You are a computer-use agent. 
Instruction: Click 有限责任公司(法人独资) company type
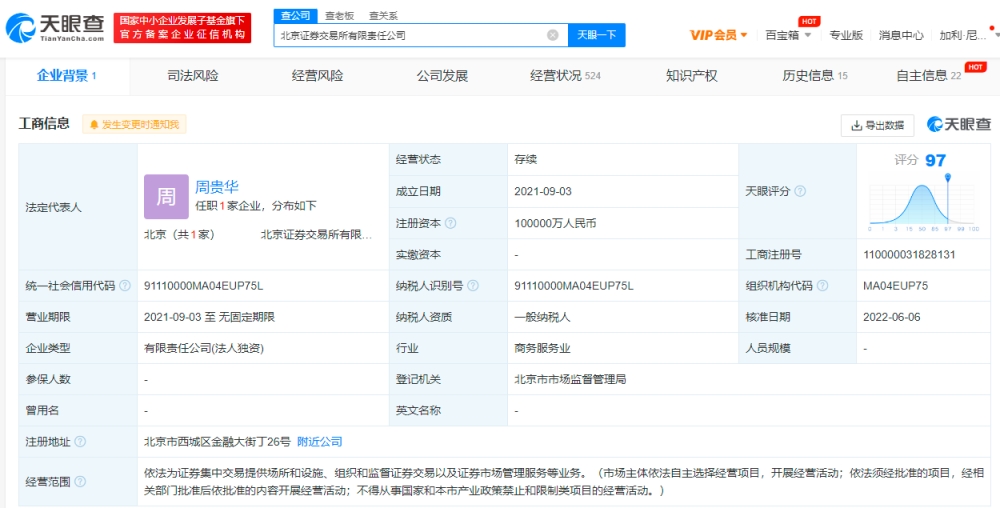pyautogui.click(x=203, y=349)
